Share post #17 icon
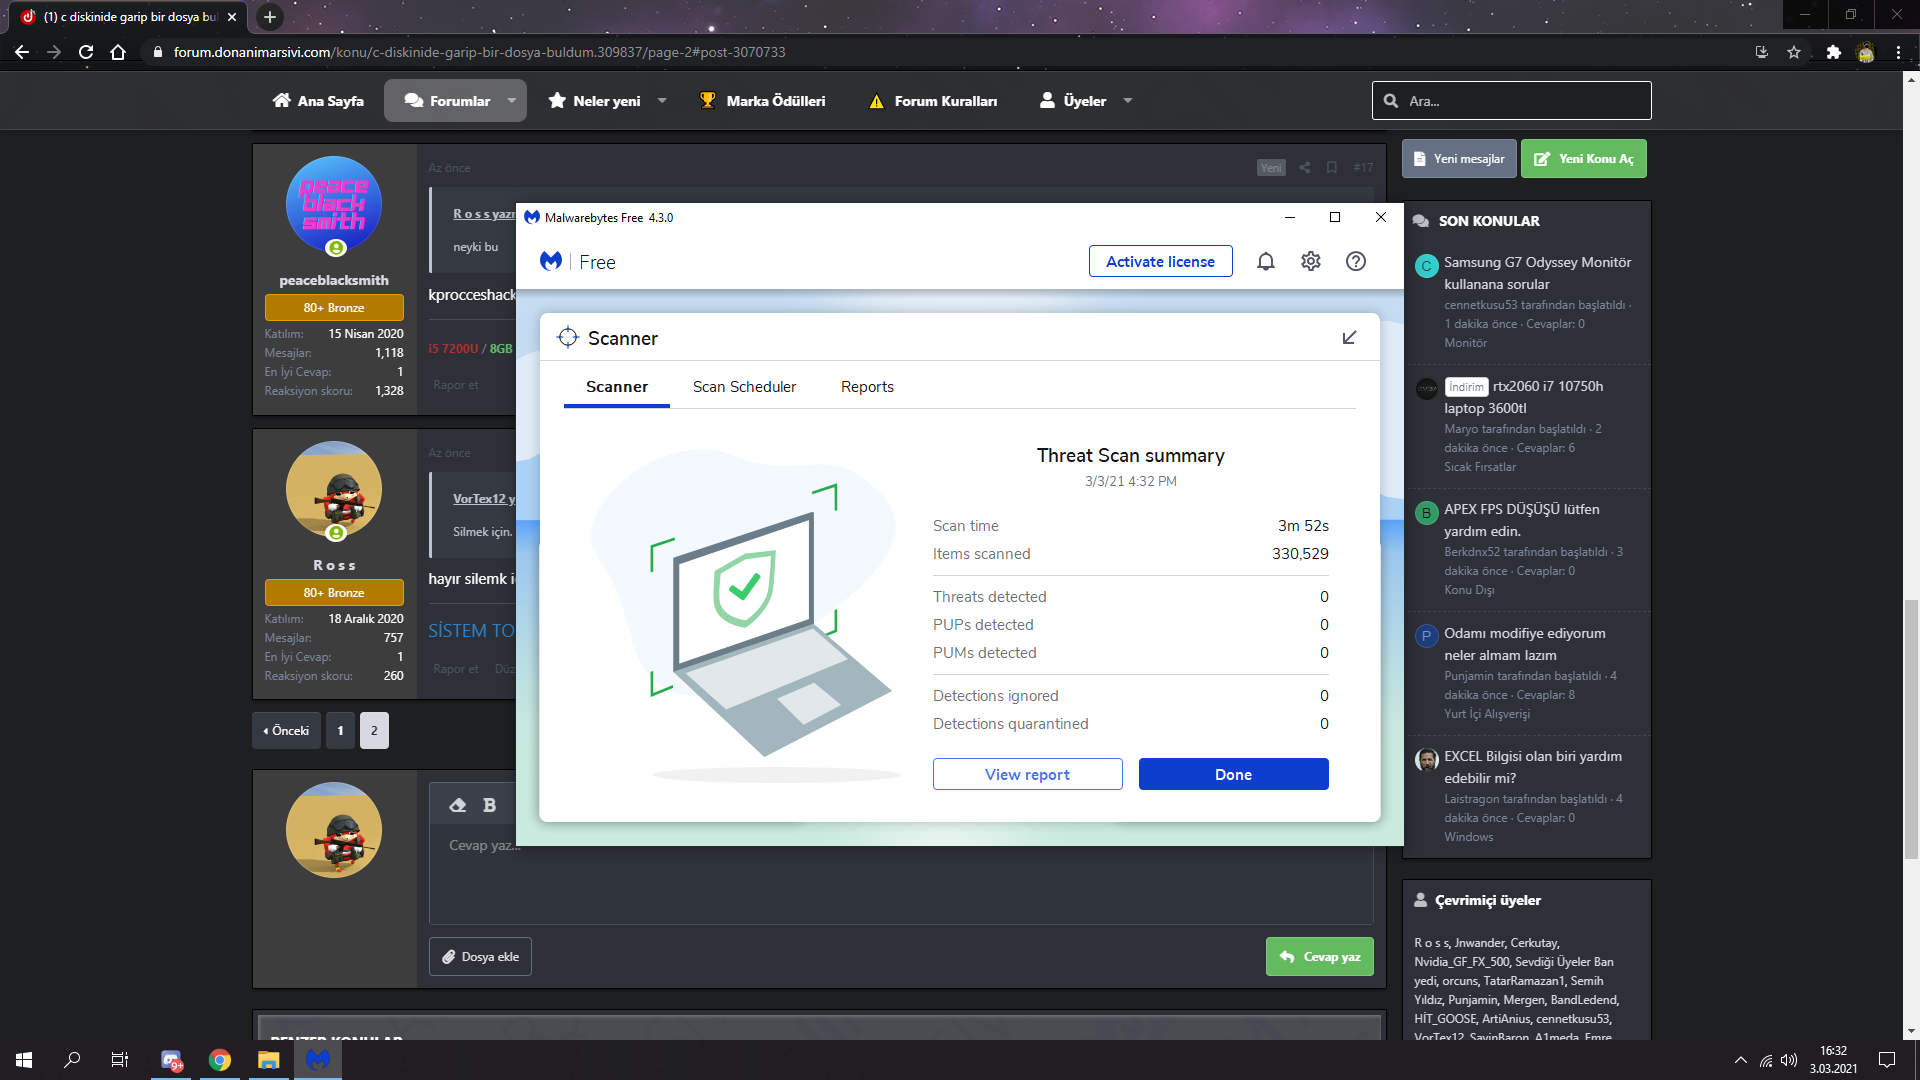Screen dimensions: 1920x1080 coord(1304,168)
